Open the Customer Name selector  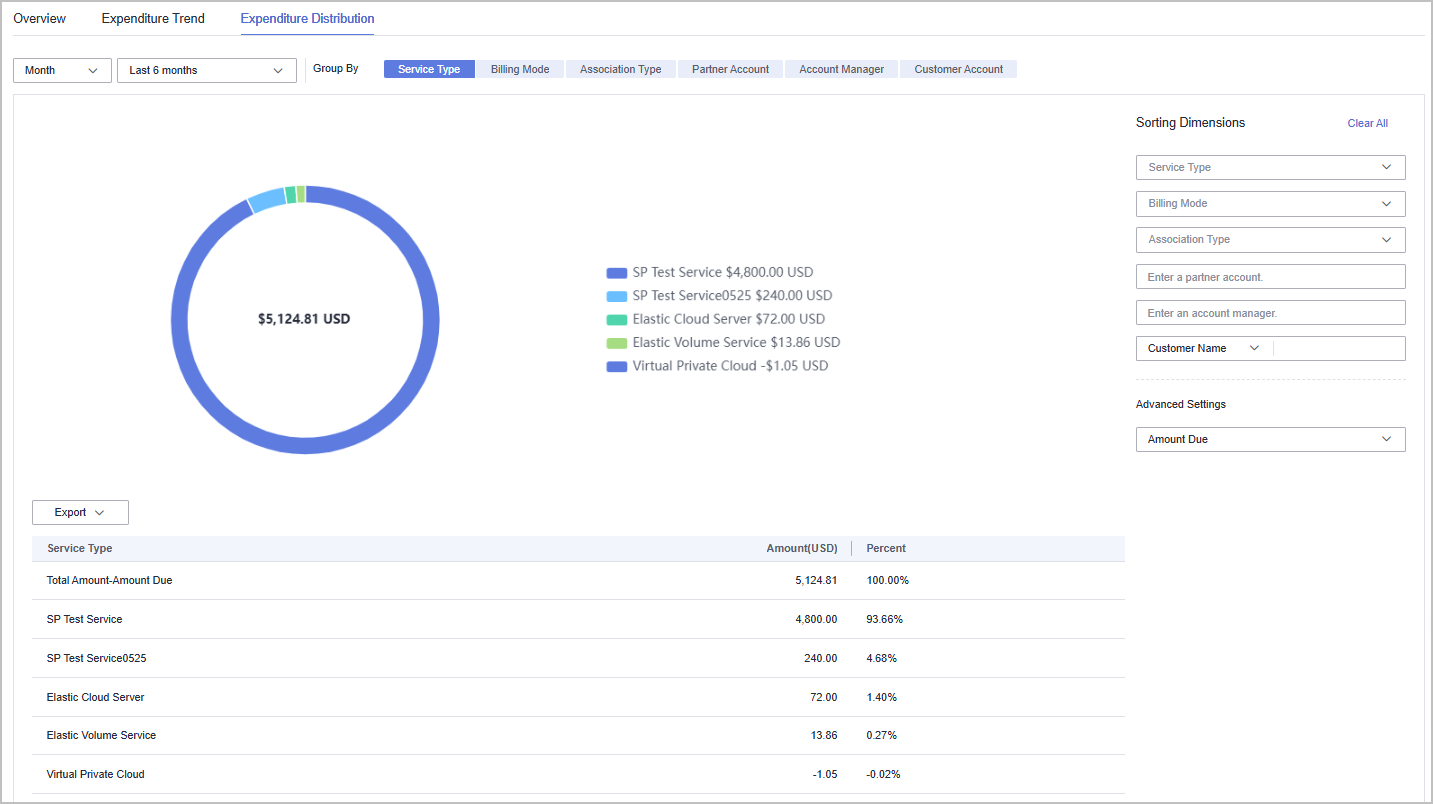click(1204, 348)
